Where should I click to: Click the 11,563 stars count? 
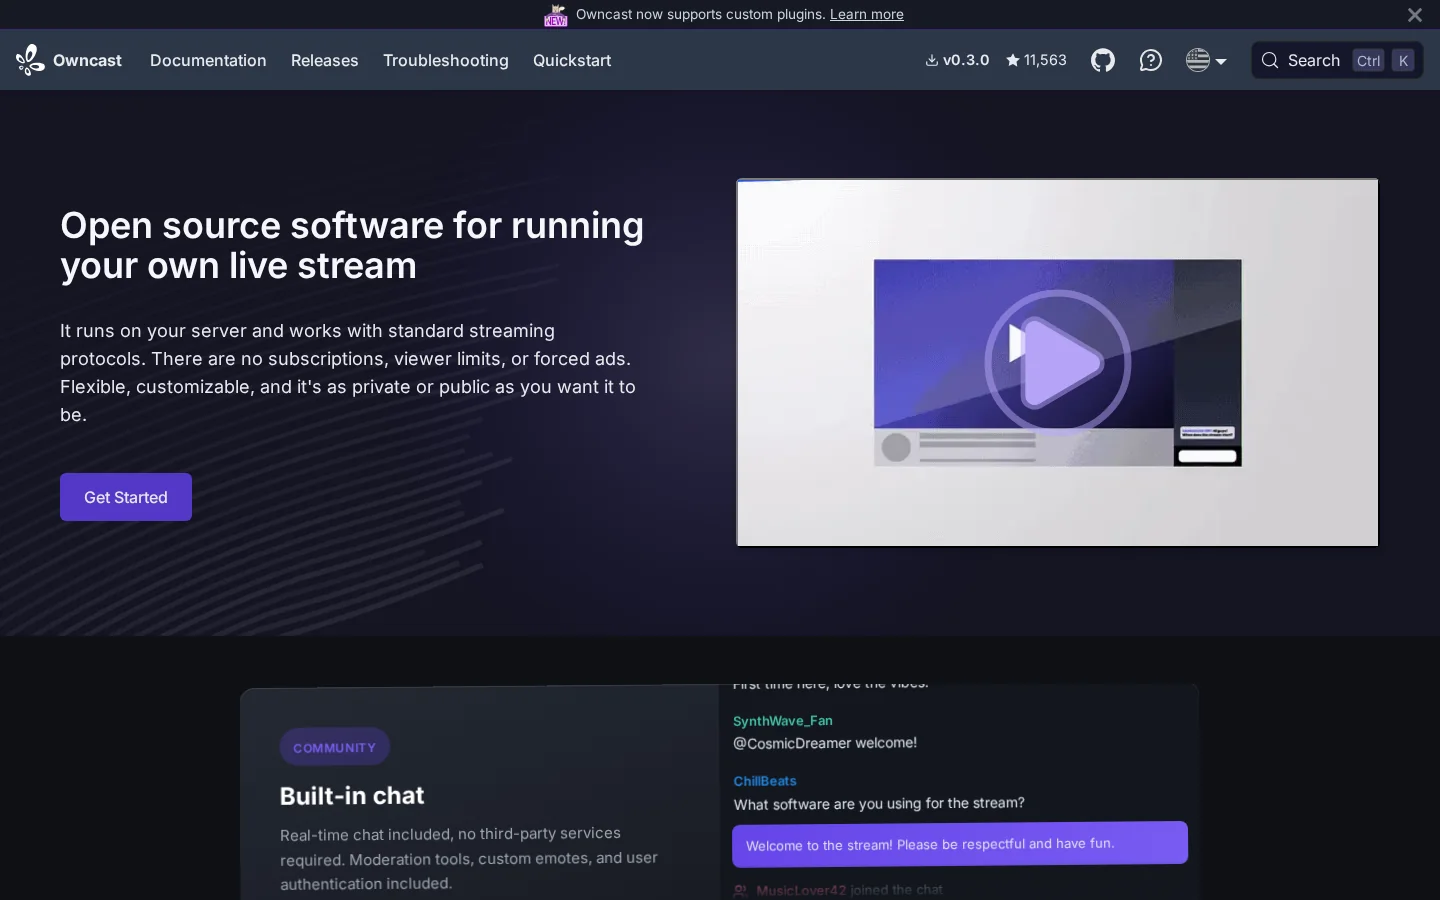(1036, 60)
